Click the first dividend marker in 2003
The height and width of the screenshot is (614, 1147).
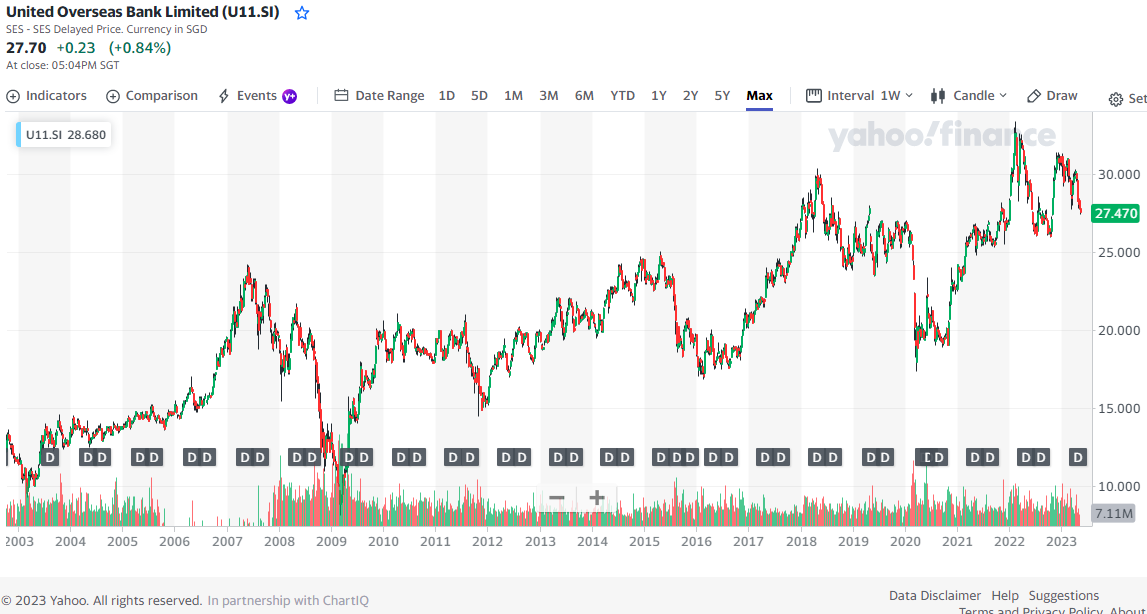tap(50, 457)
